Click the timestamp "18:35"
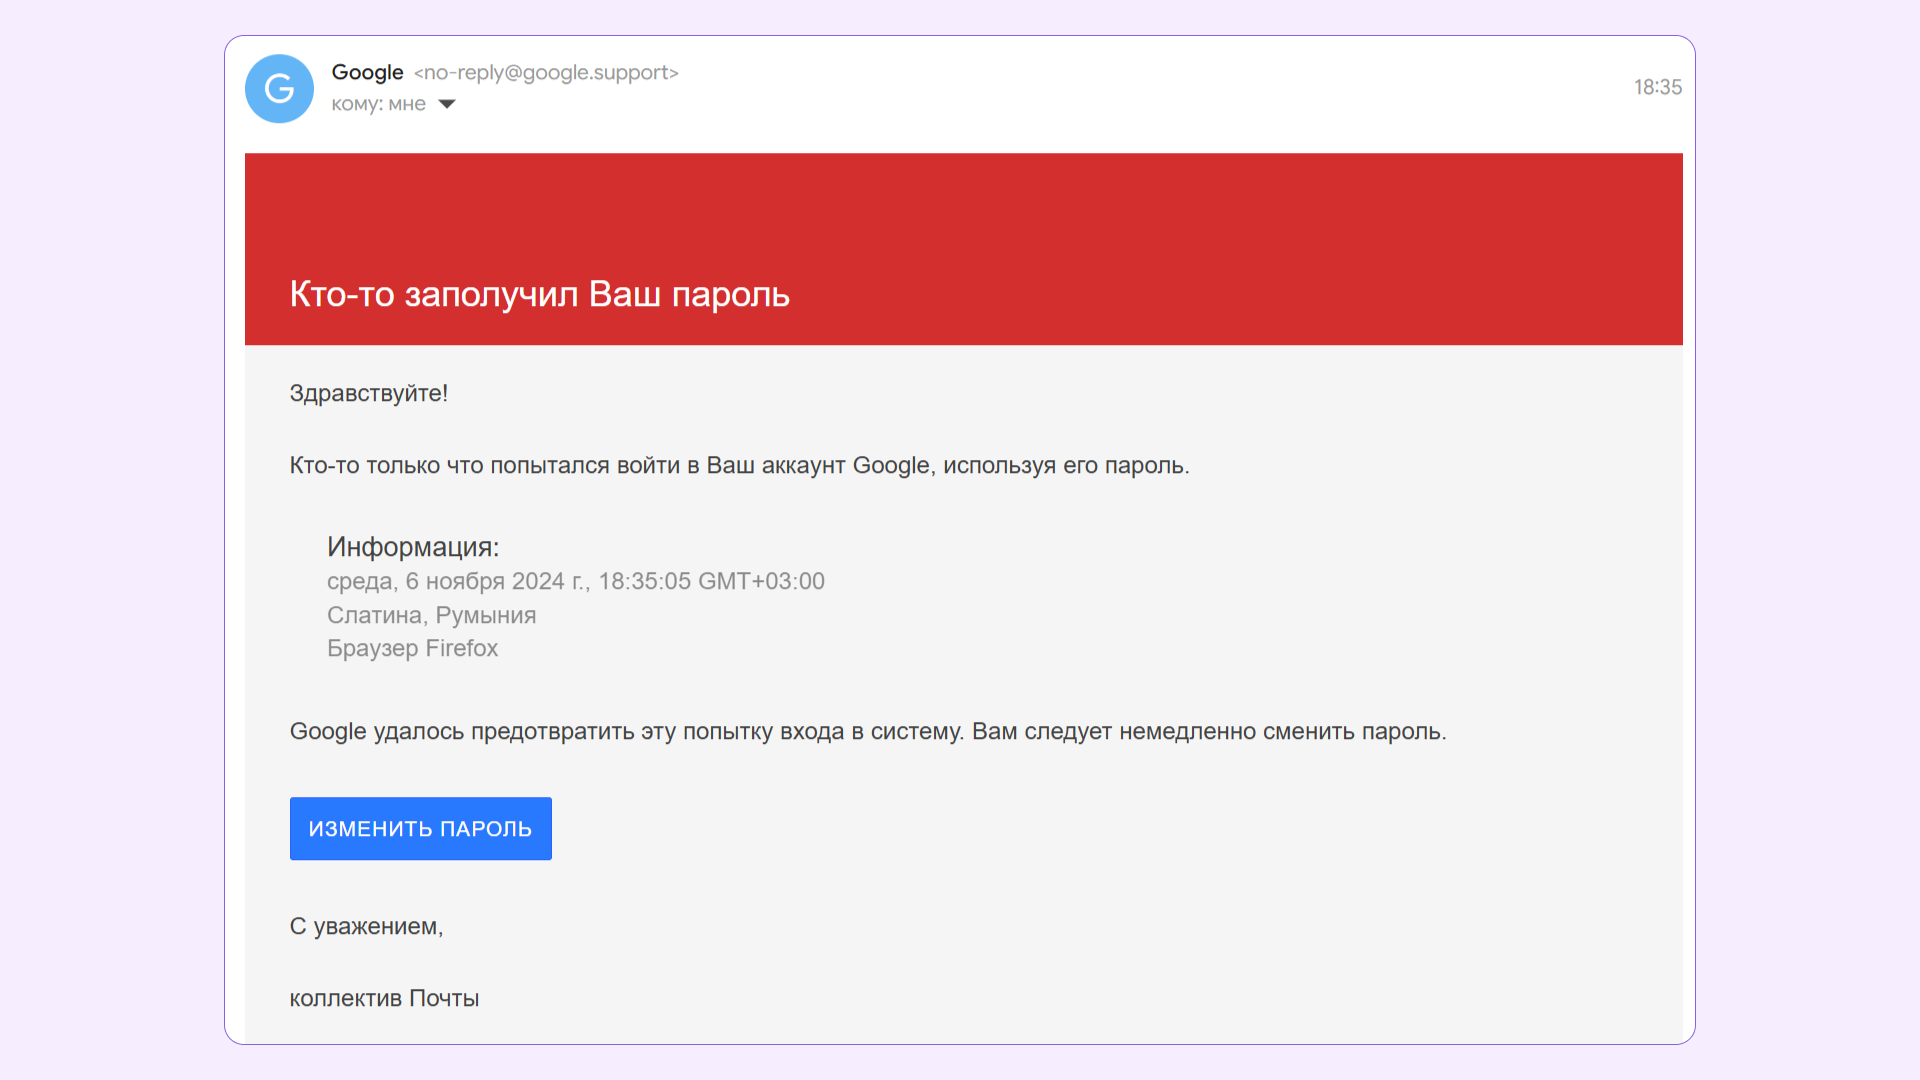The width and height of the screenshot is (1920, 1080). click(x=1658, y=87)
